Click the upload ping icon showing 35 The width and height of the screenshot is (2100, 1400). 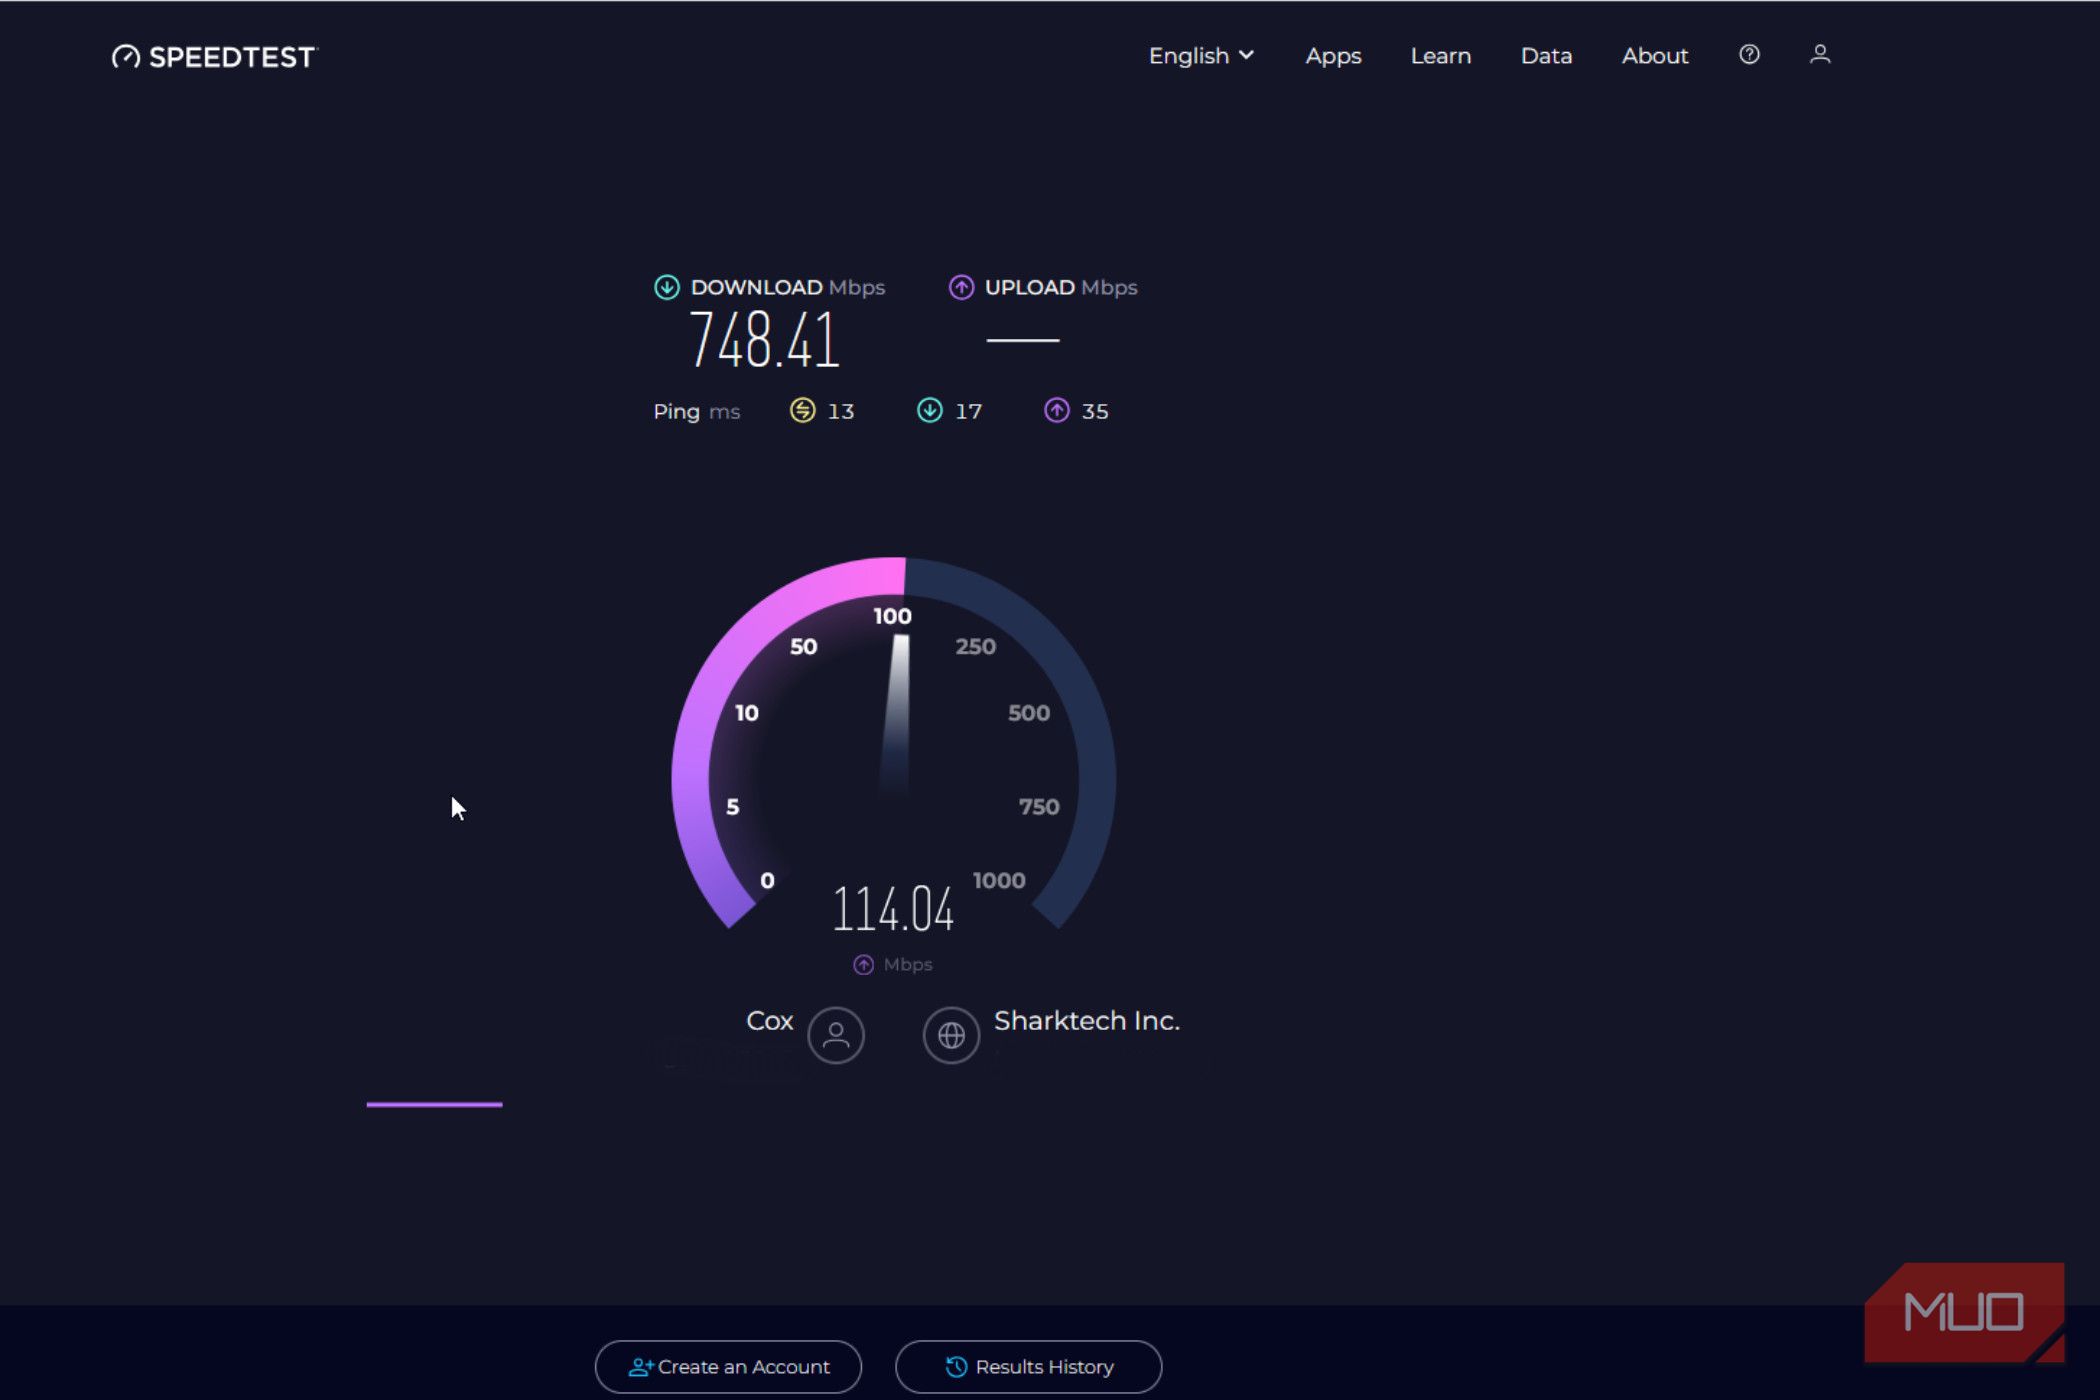(1057, 411)
